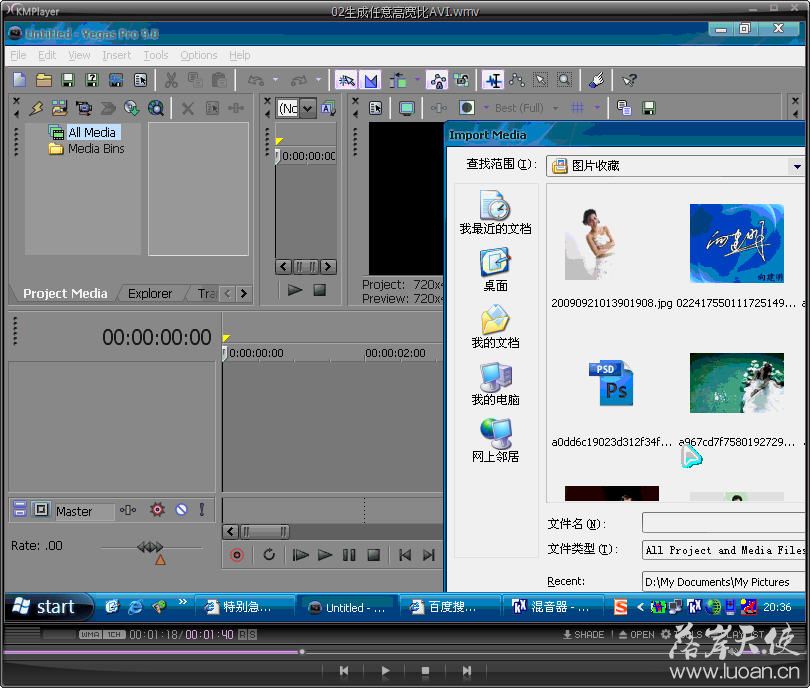The image size is (810, 688).
Task: Go to 我的文档 in Import Media sidebar
Action: click(495, 326)
